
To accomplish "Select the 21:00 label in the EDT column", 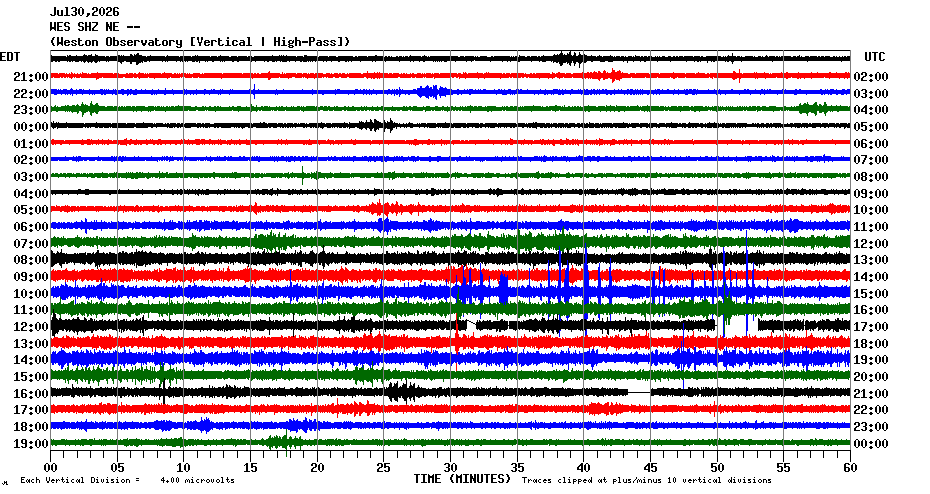I will (31, 77).
